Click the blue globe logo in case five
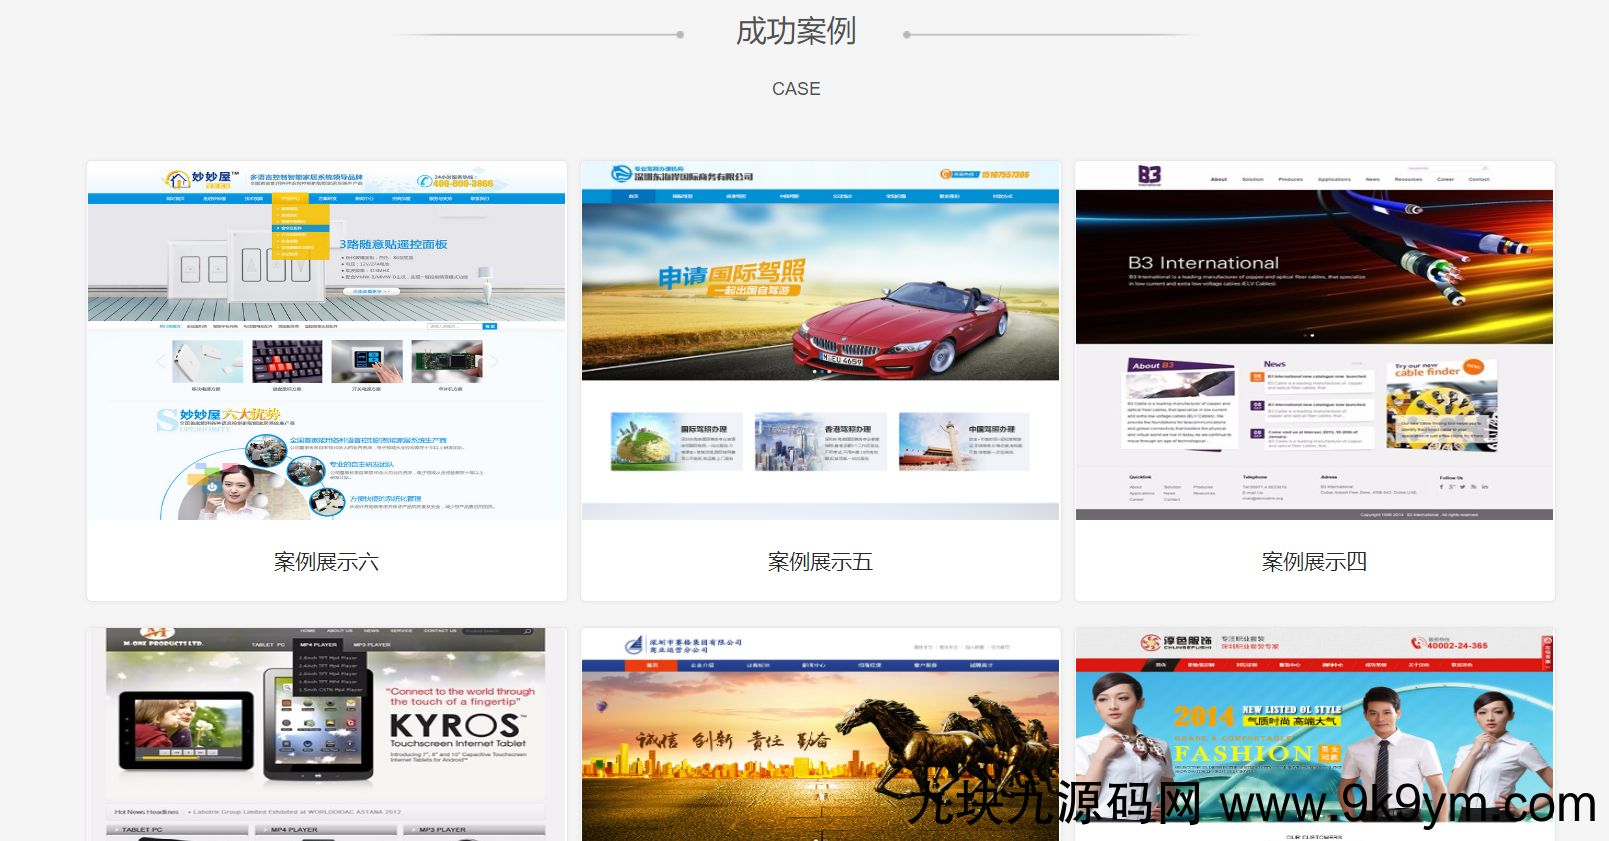 (x=622, y=174)
